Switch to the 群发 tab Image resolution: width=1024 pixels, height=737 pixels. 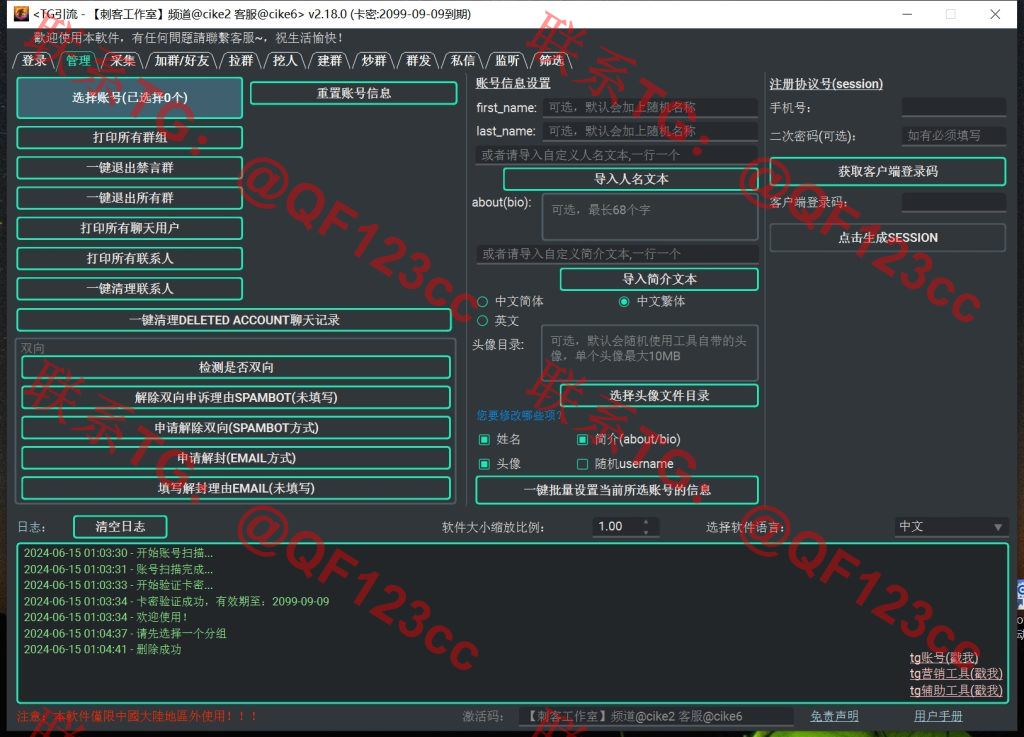click(418, 61)
